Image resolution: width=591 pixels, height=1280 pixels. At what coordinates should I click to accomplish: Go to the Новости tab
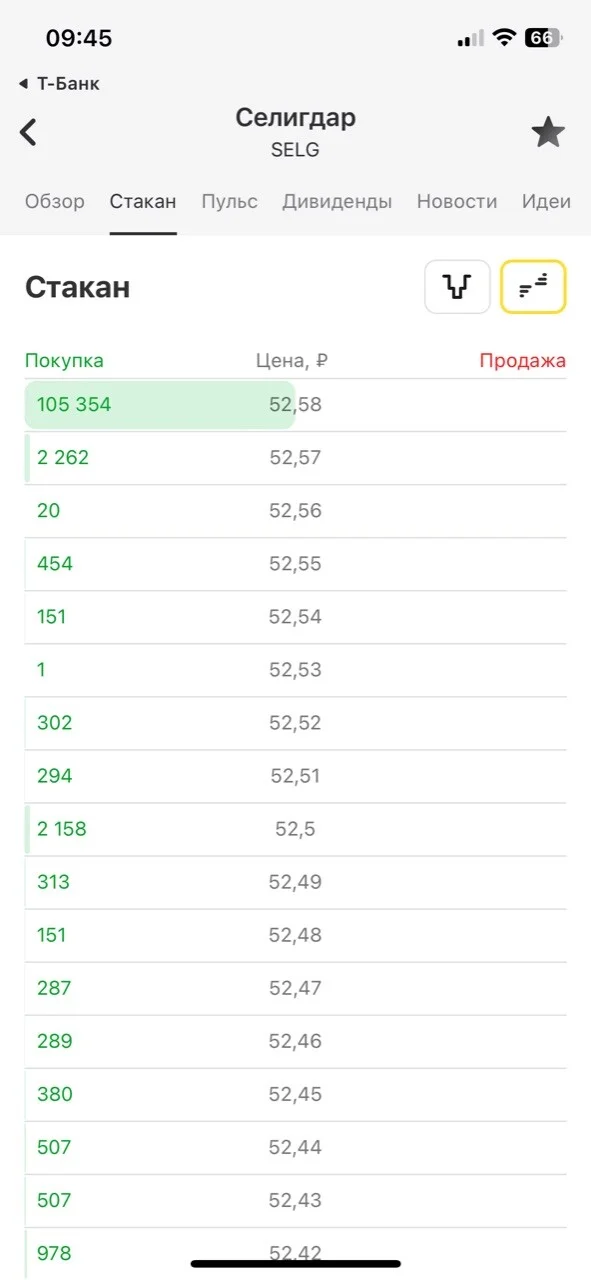[457, 201]
